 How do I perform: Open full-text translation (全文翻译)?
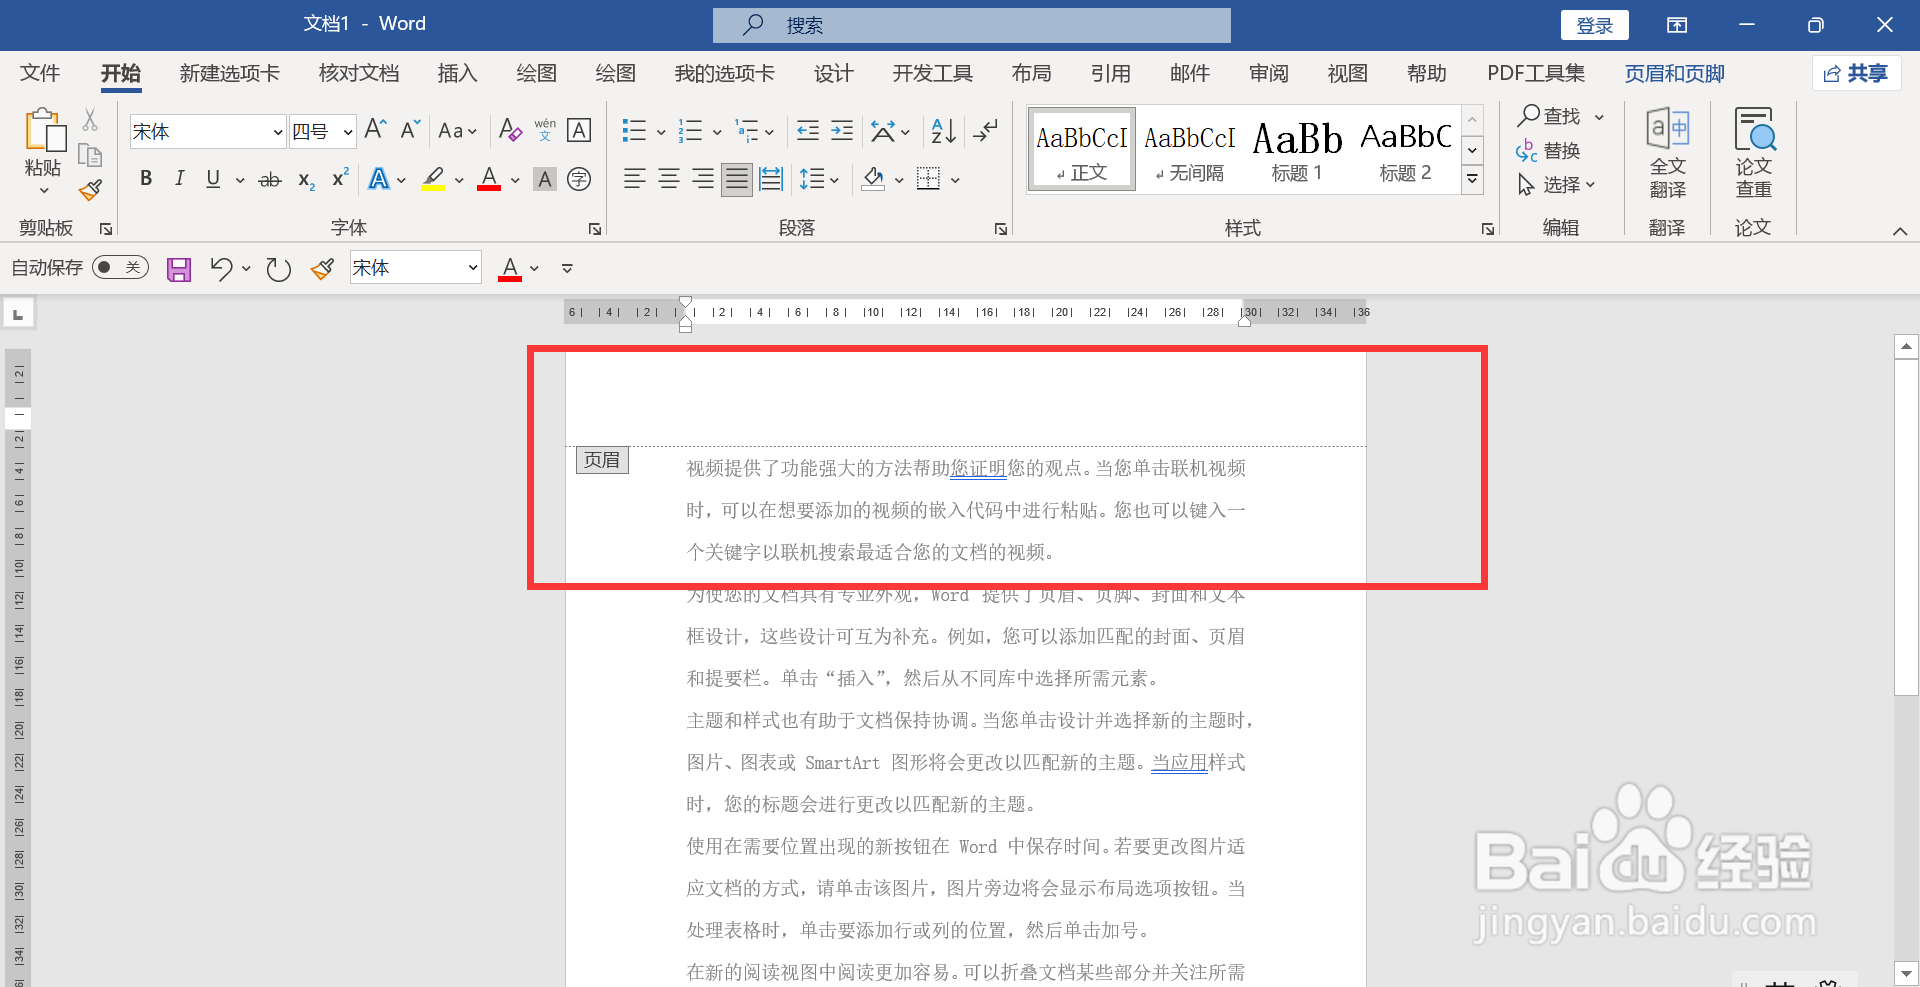click(x=1667, y=153)
